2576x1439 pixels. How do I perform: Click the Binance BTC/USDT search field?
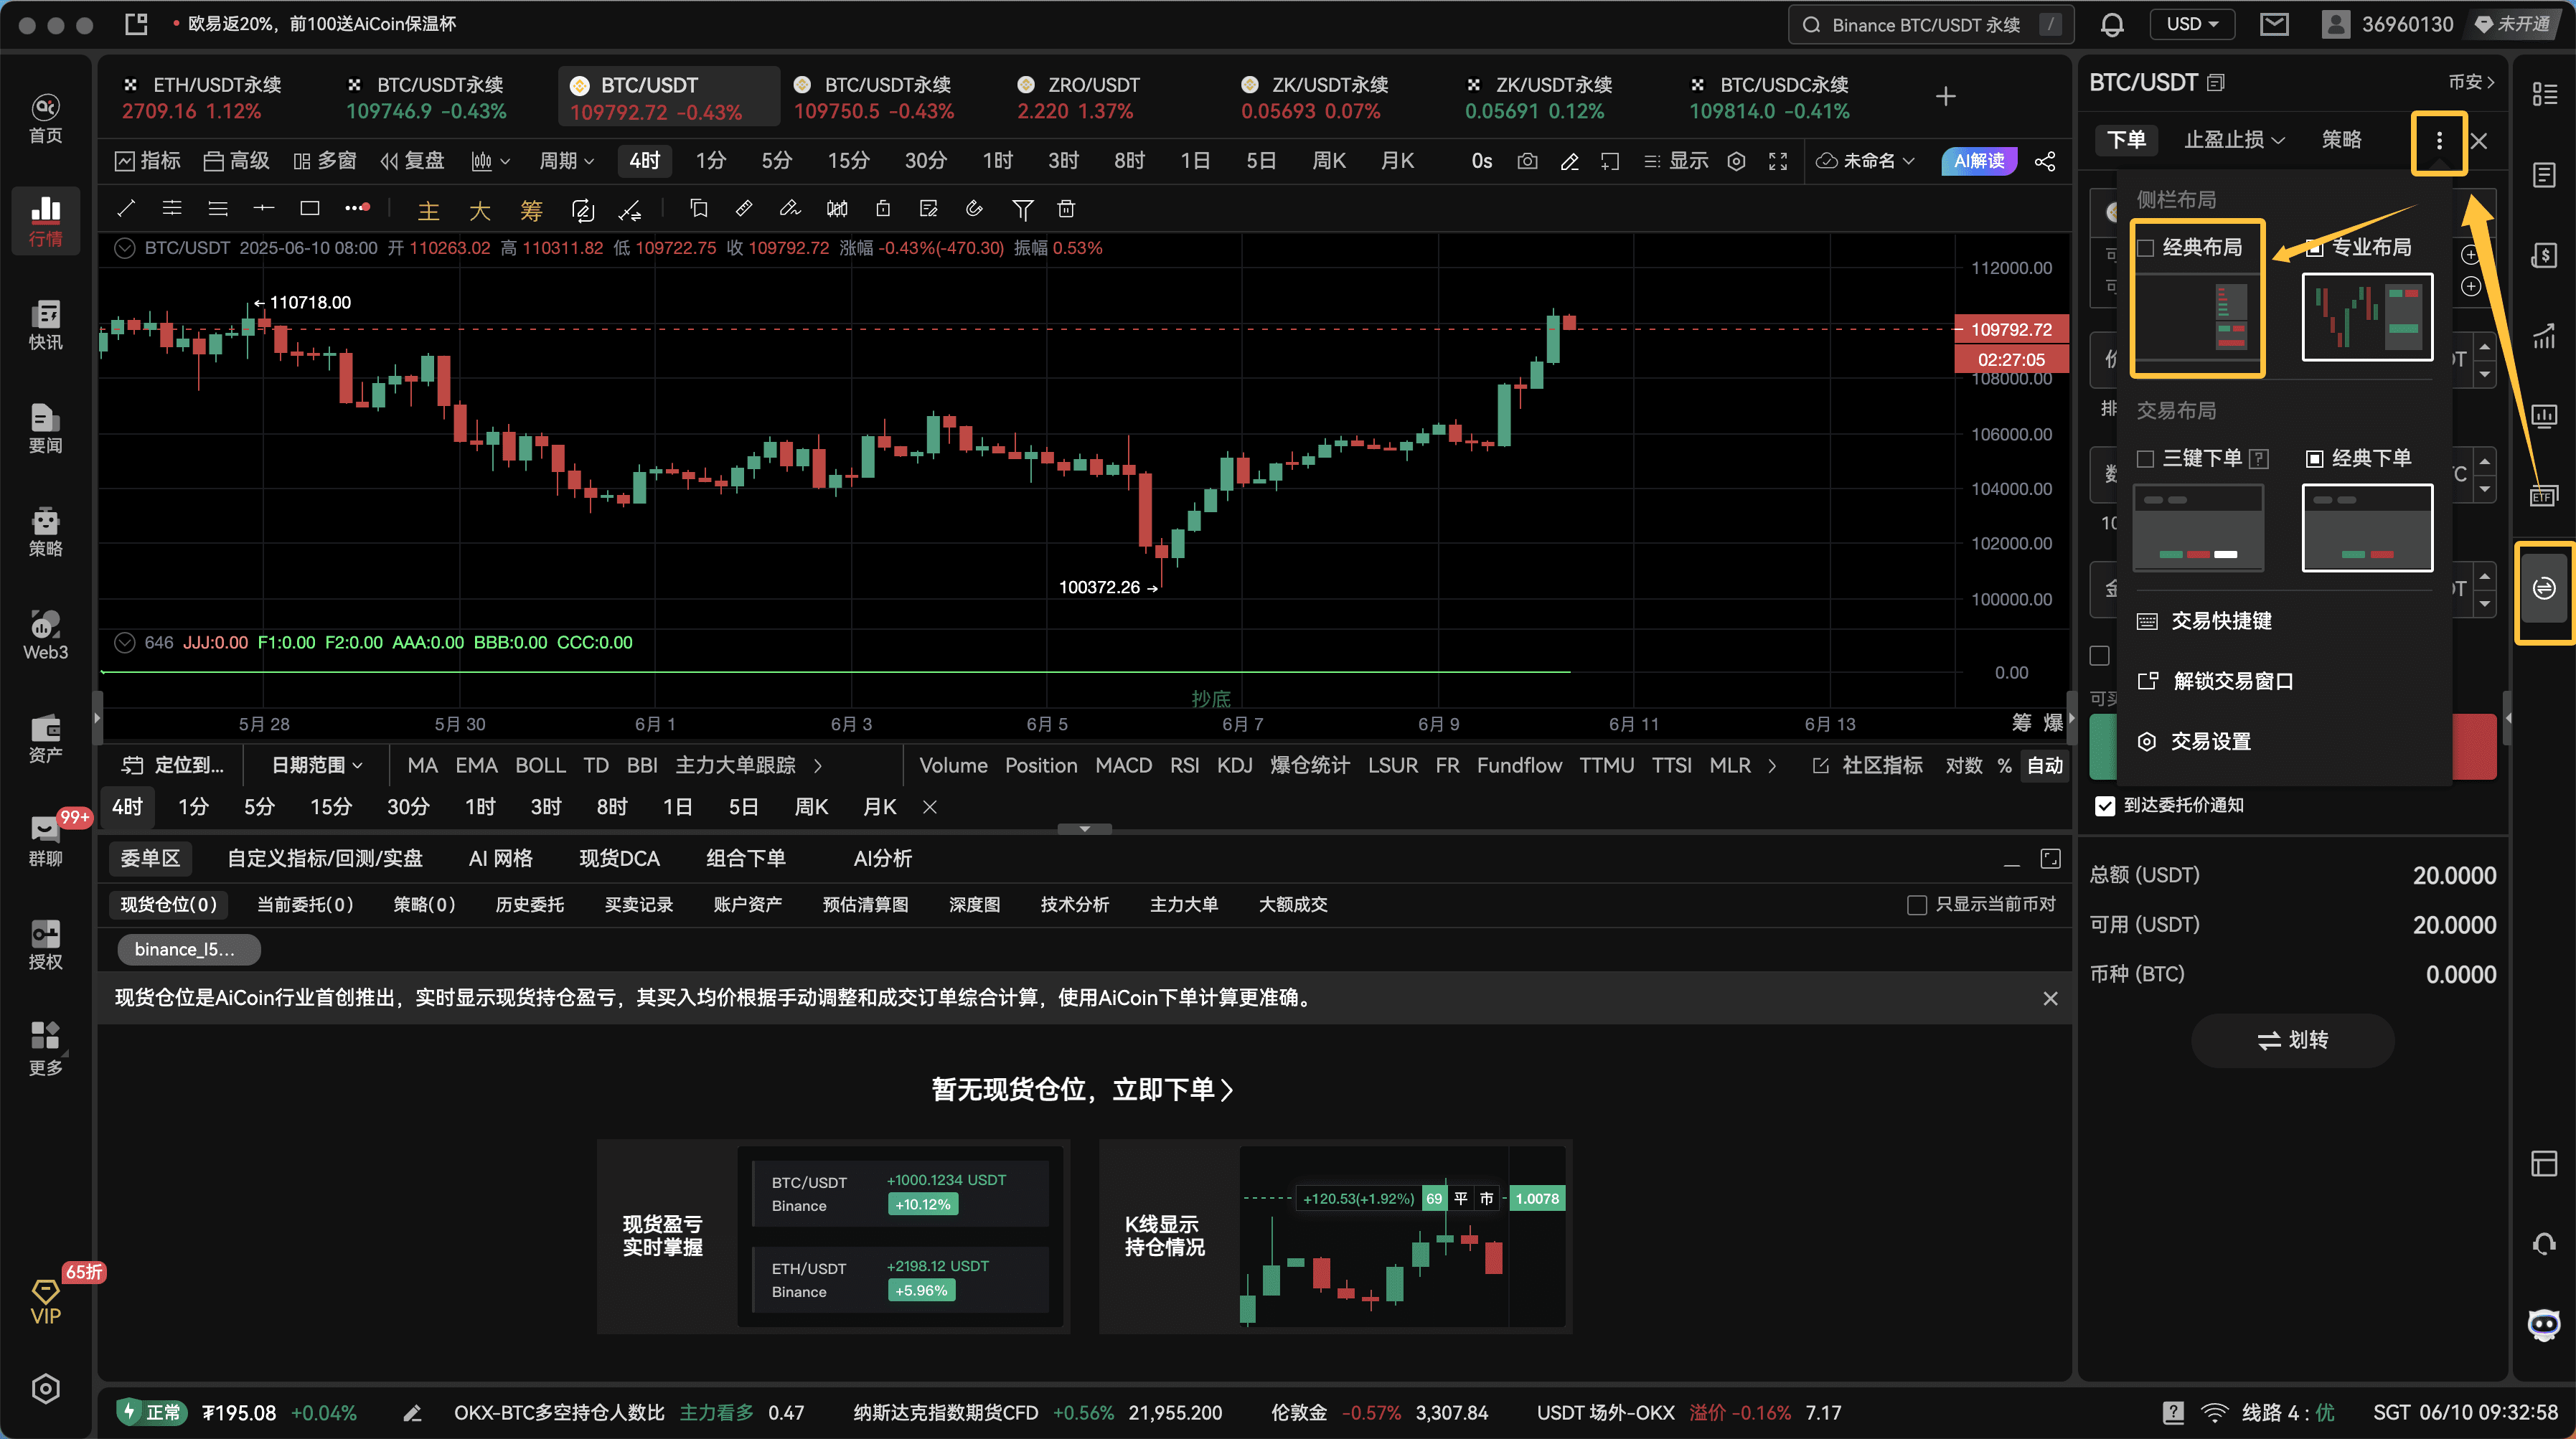[1930, 24]
